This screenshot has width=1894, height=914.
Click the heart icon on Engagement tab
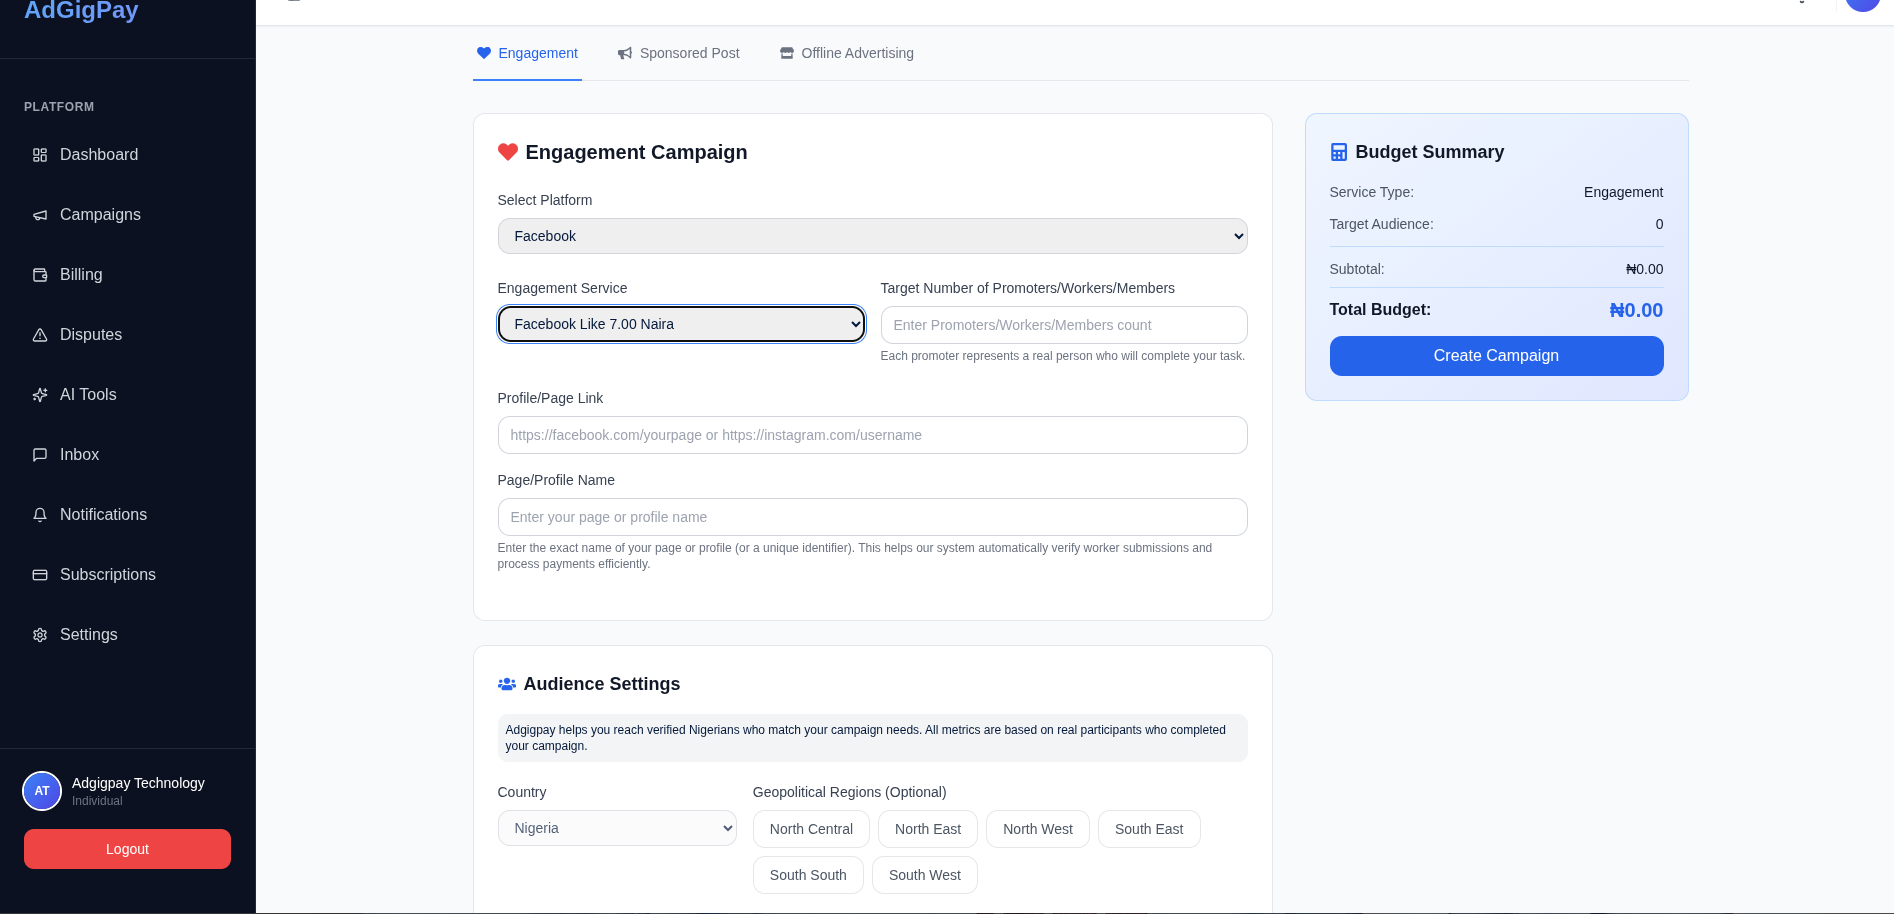(x=484, y=53)
